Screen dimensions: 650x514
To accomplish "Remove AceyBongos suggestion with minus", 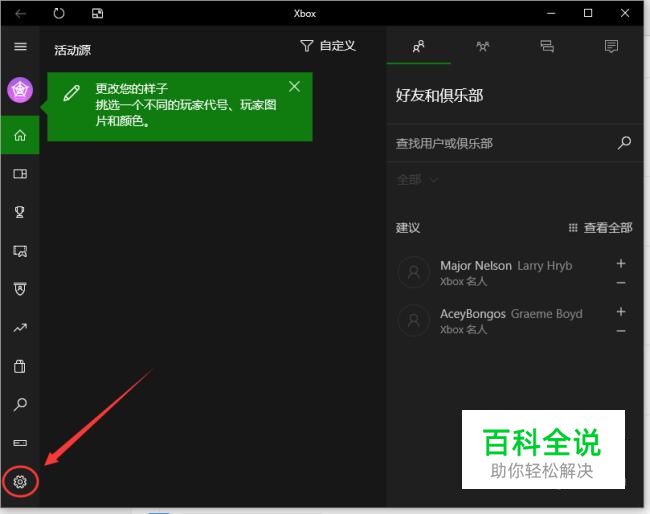I will point(621,331).
